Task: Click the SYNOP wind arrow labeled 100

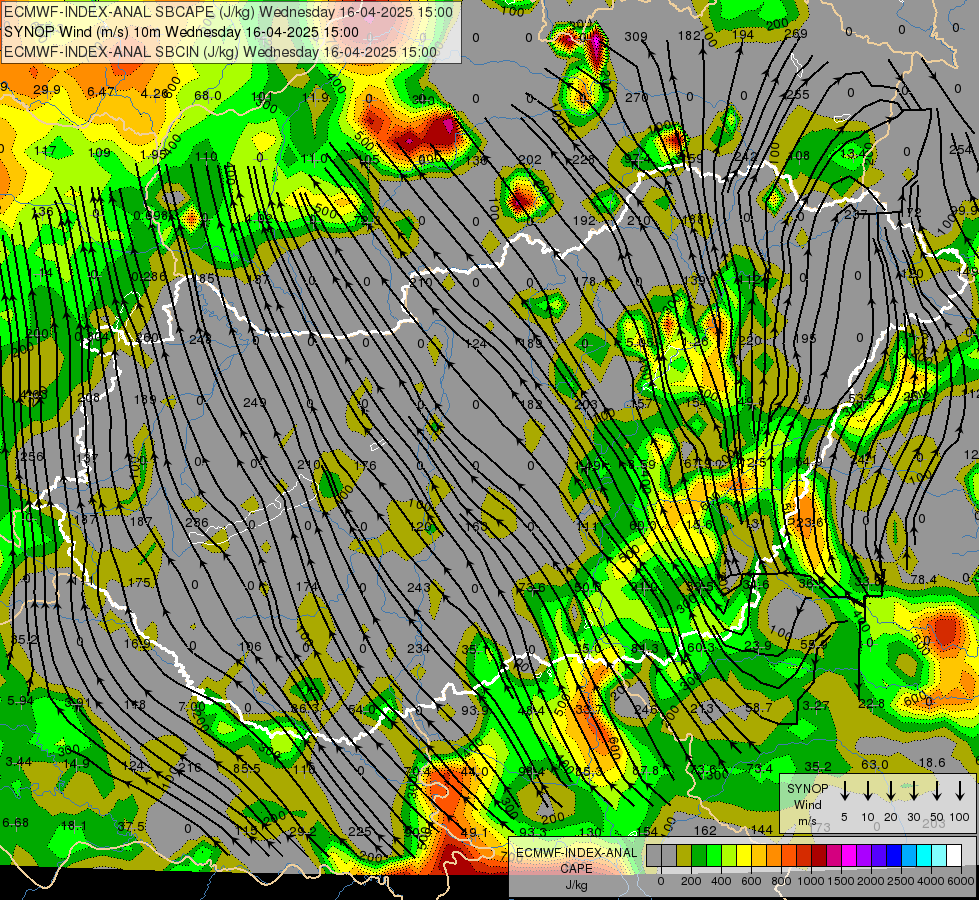Action: 960,791
